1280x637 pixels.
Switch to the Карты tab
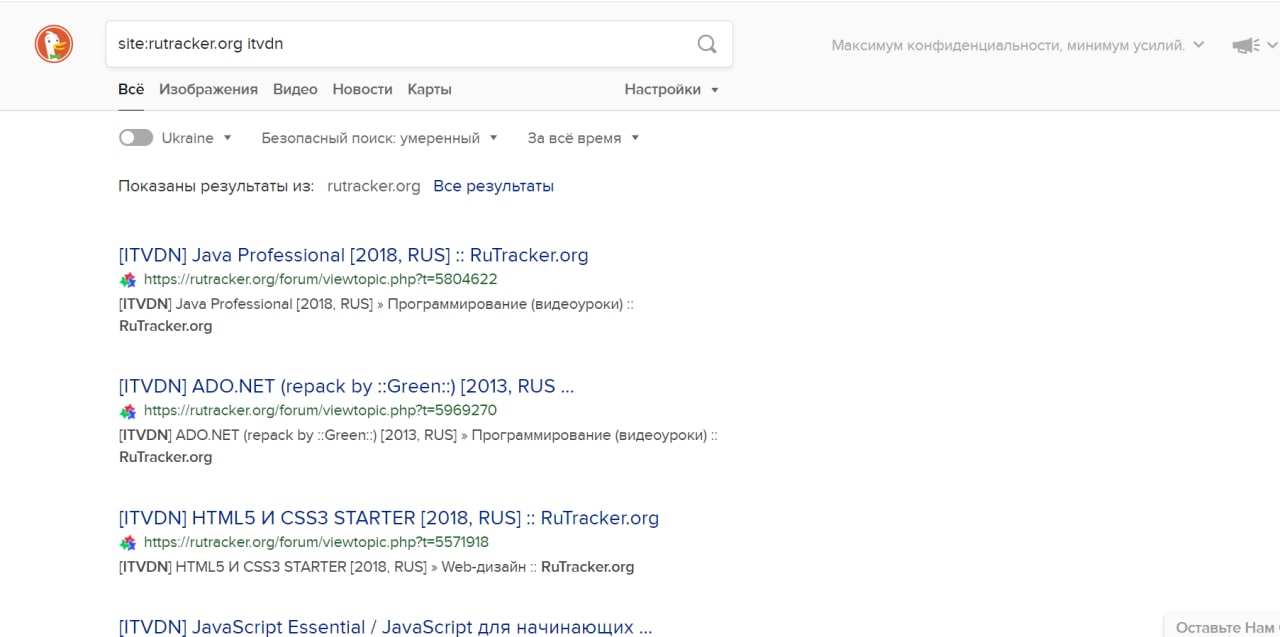[429, 89]
